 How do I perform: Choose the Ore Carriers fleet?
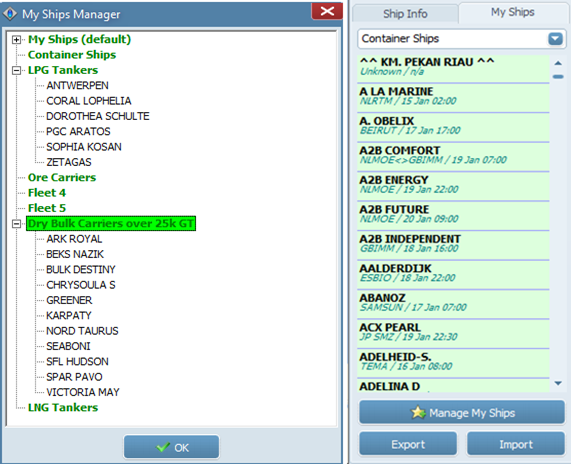tap(62, 177)
